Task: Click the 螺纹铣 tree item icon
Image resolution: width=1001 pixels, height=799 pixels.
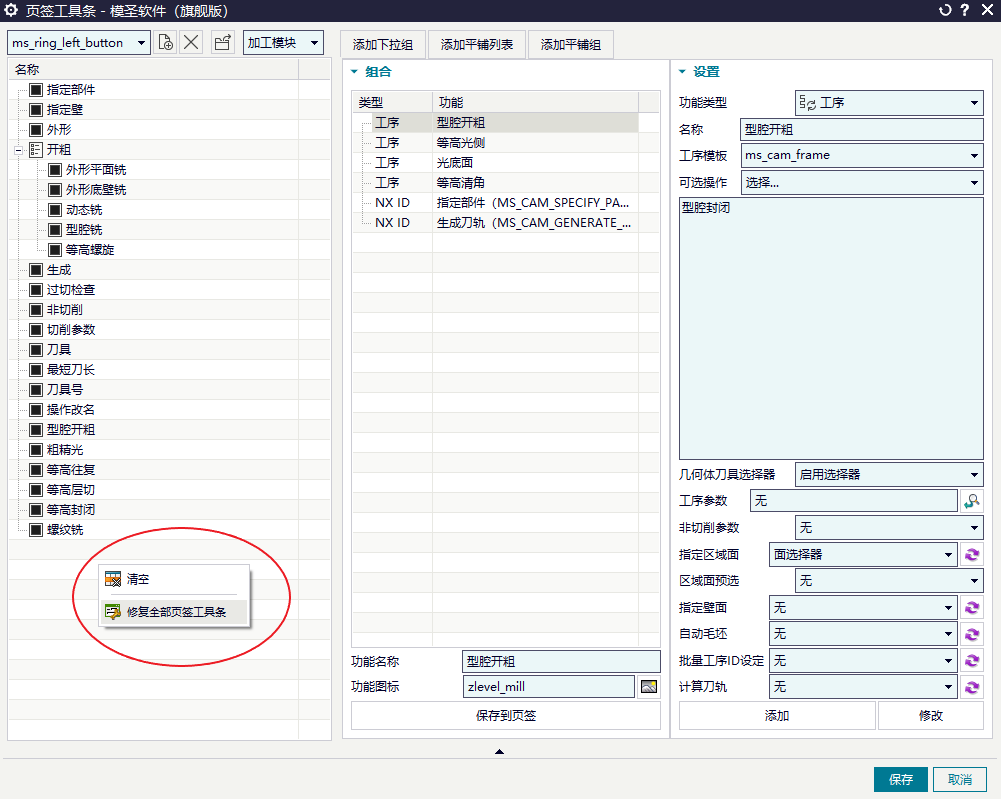Action: tap(36, 530)
